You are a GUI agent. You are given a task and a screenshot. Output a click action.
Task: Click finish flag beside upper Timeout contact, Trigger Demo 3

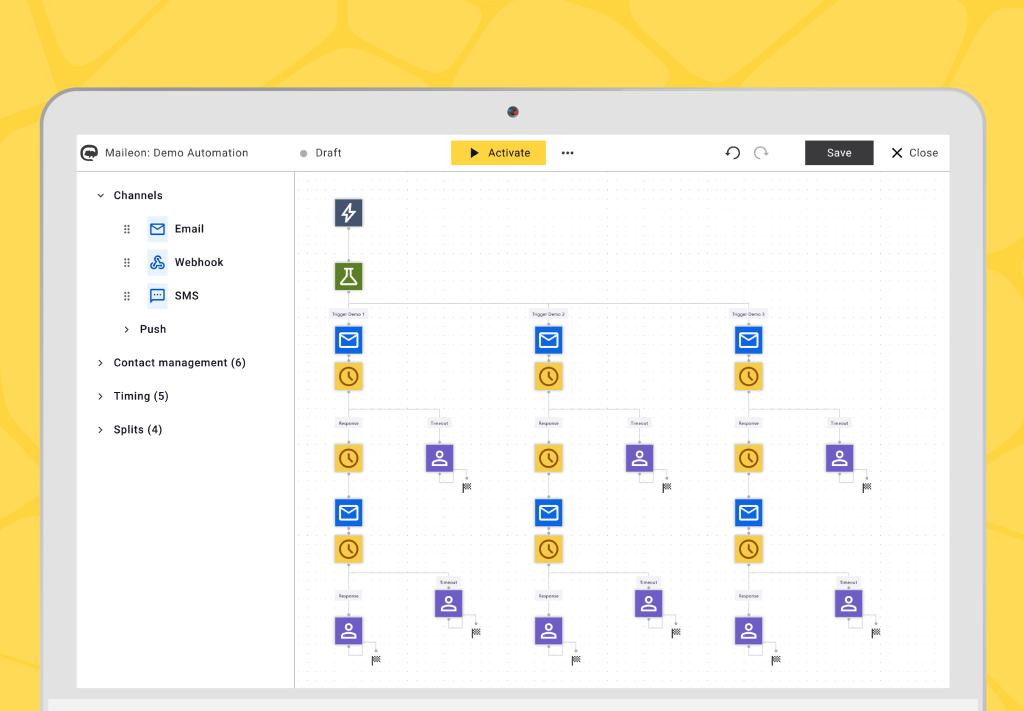866,488
